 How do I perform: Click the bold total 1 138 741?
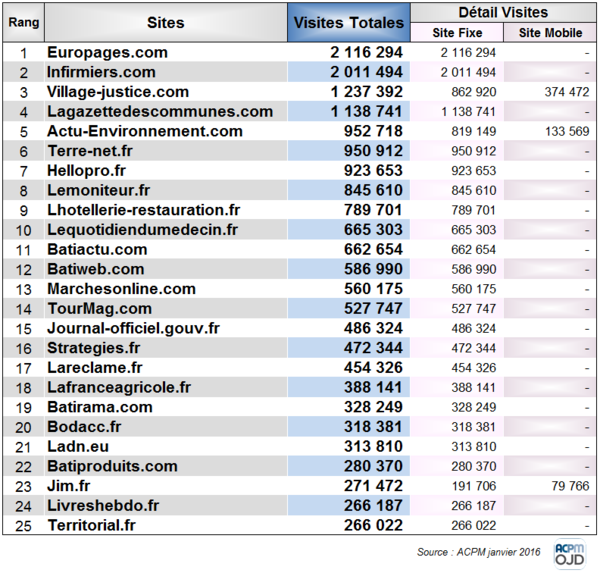point(367,111)
